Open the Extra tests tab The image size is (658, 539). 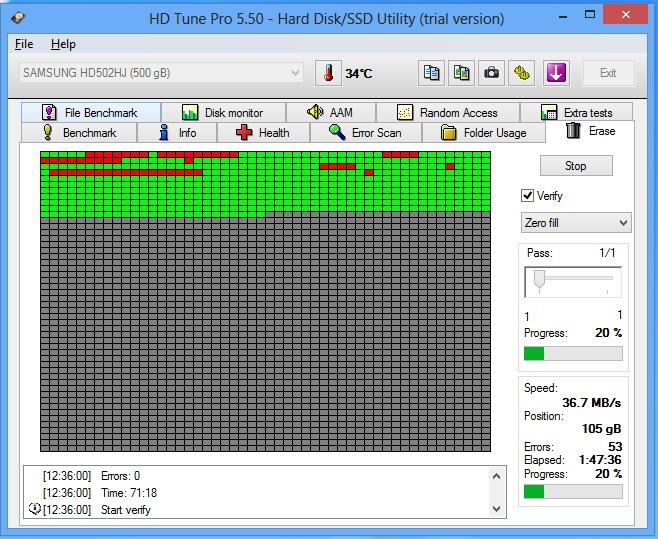577,112
